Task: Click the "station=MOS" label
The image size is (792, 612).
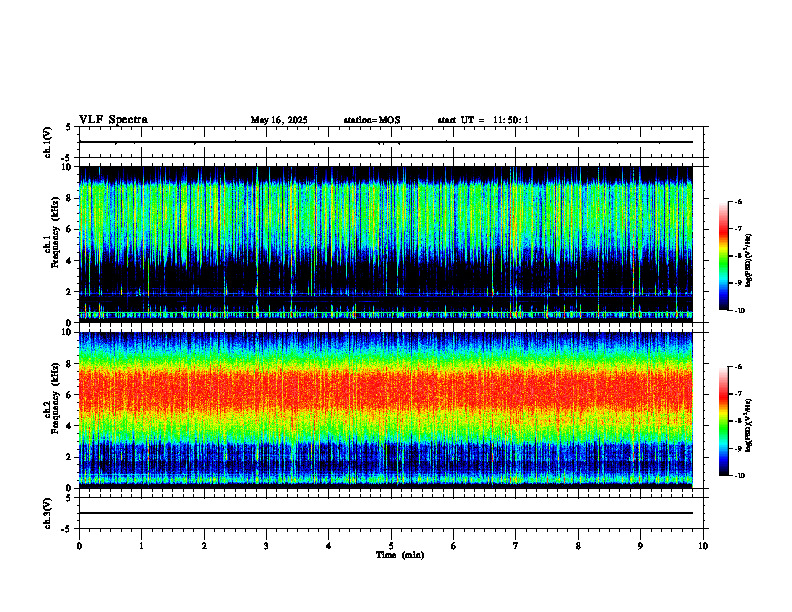Action: [372, 120]
